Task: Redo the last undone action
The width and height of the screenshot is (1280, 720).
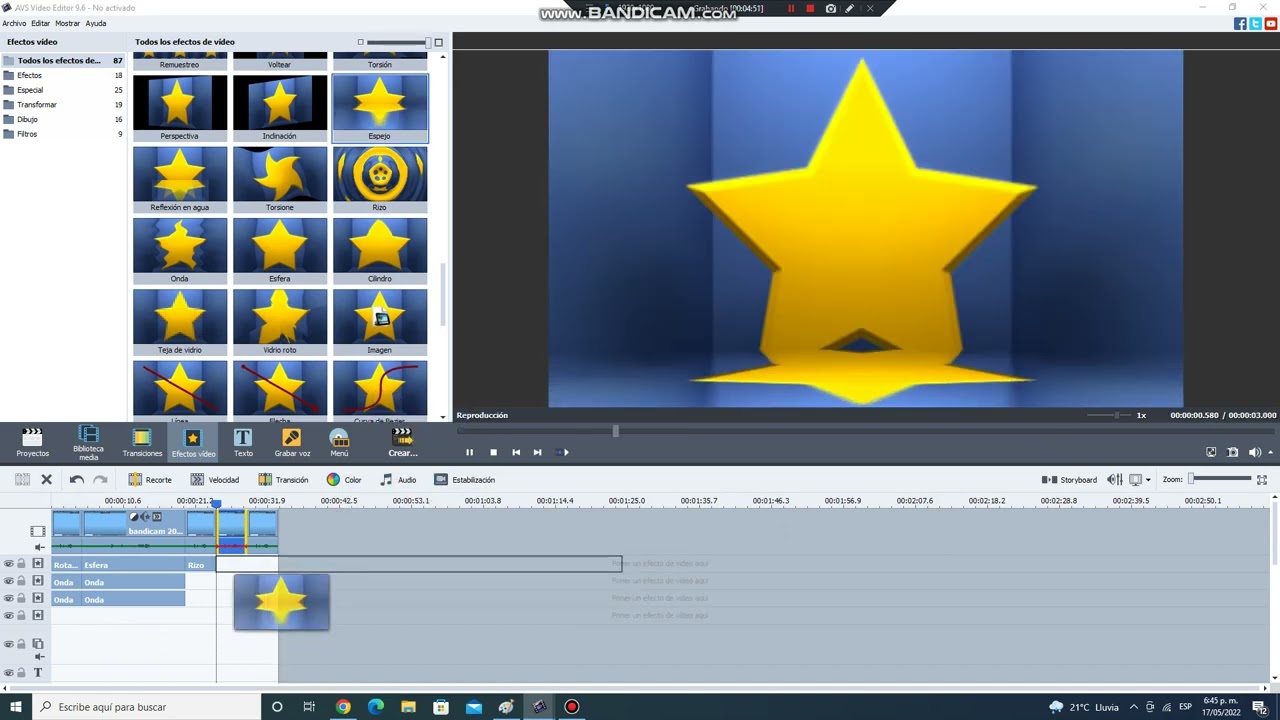Action: pyautogui.click(x=100, y=479)
